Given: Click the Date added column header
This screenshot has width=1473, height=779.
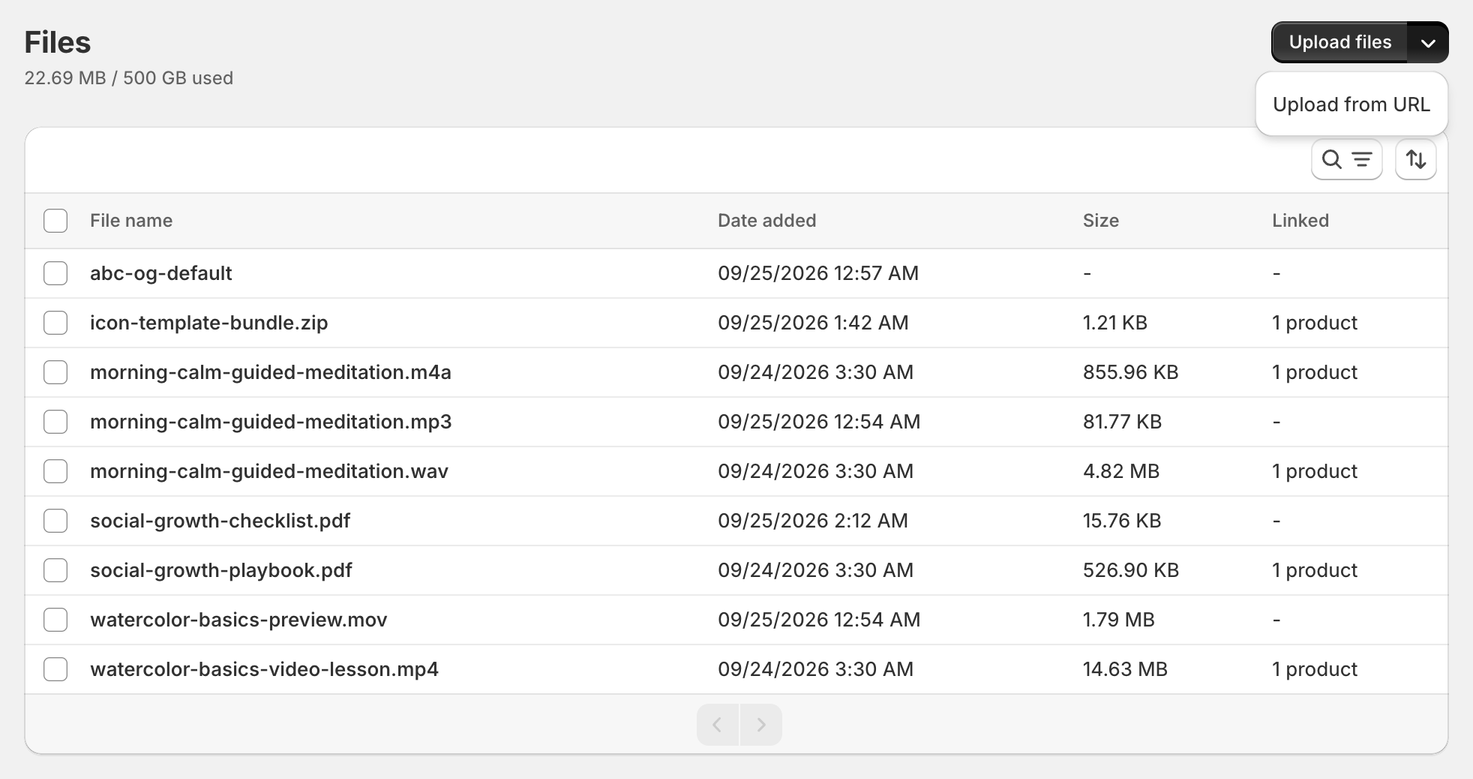Looking at the screenshot, I should [767, 221].
